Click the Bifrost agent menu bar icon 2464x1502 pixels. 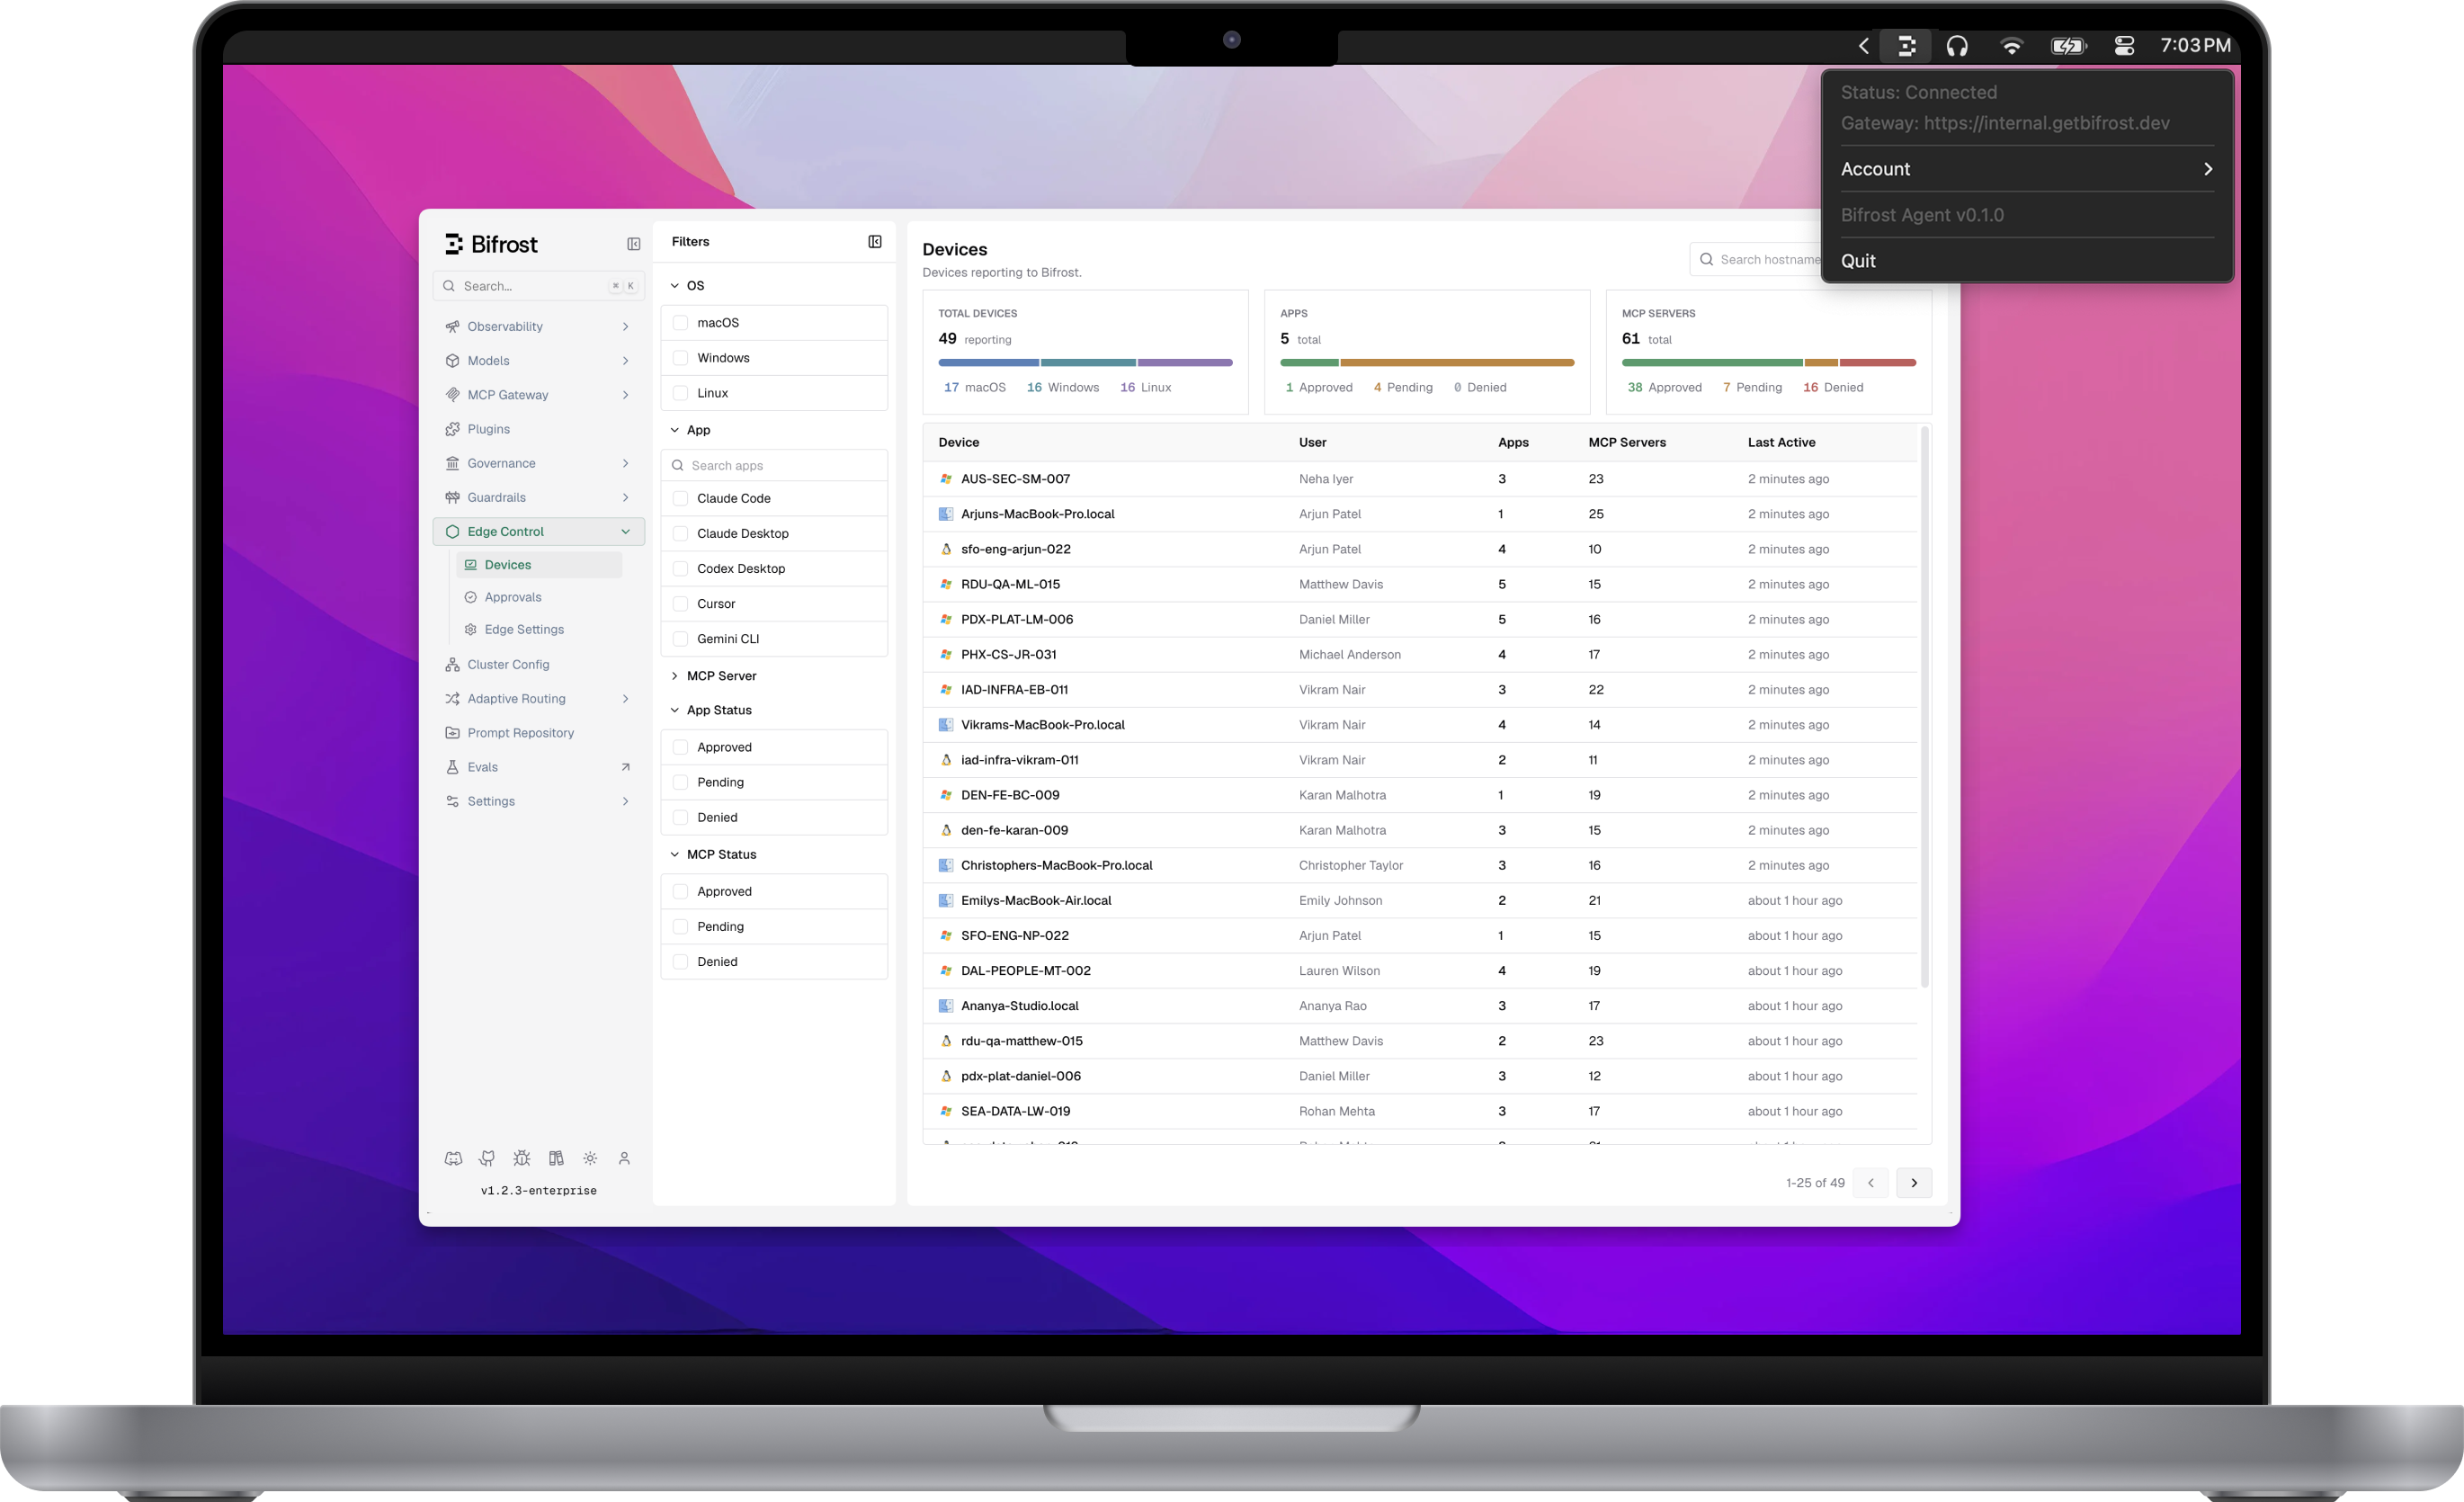[x=1907, y=46]
